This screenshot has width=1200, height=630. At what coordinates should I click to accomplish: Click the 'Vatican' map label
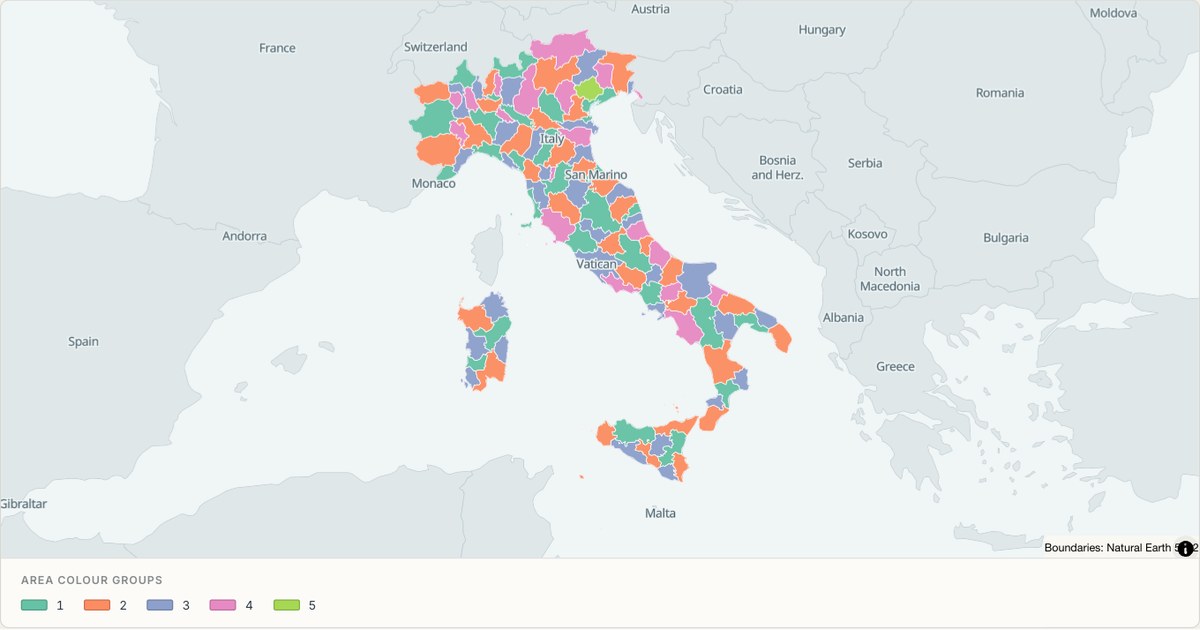click(x=596, y=264)
